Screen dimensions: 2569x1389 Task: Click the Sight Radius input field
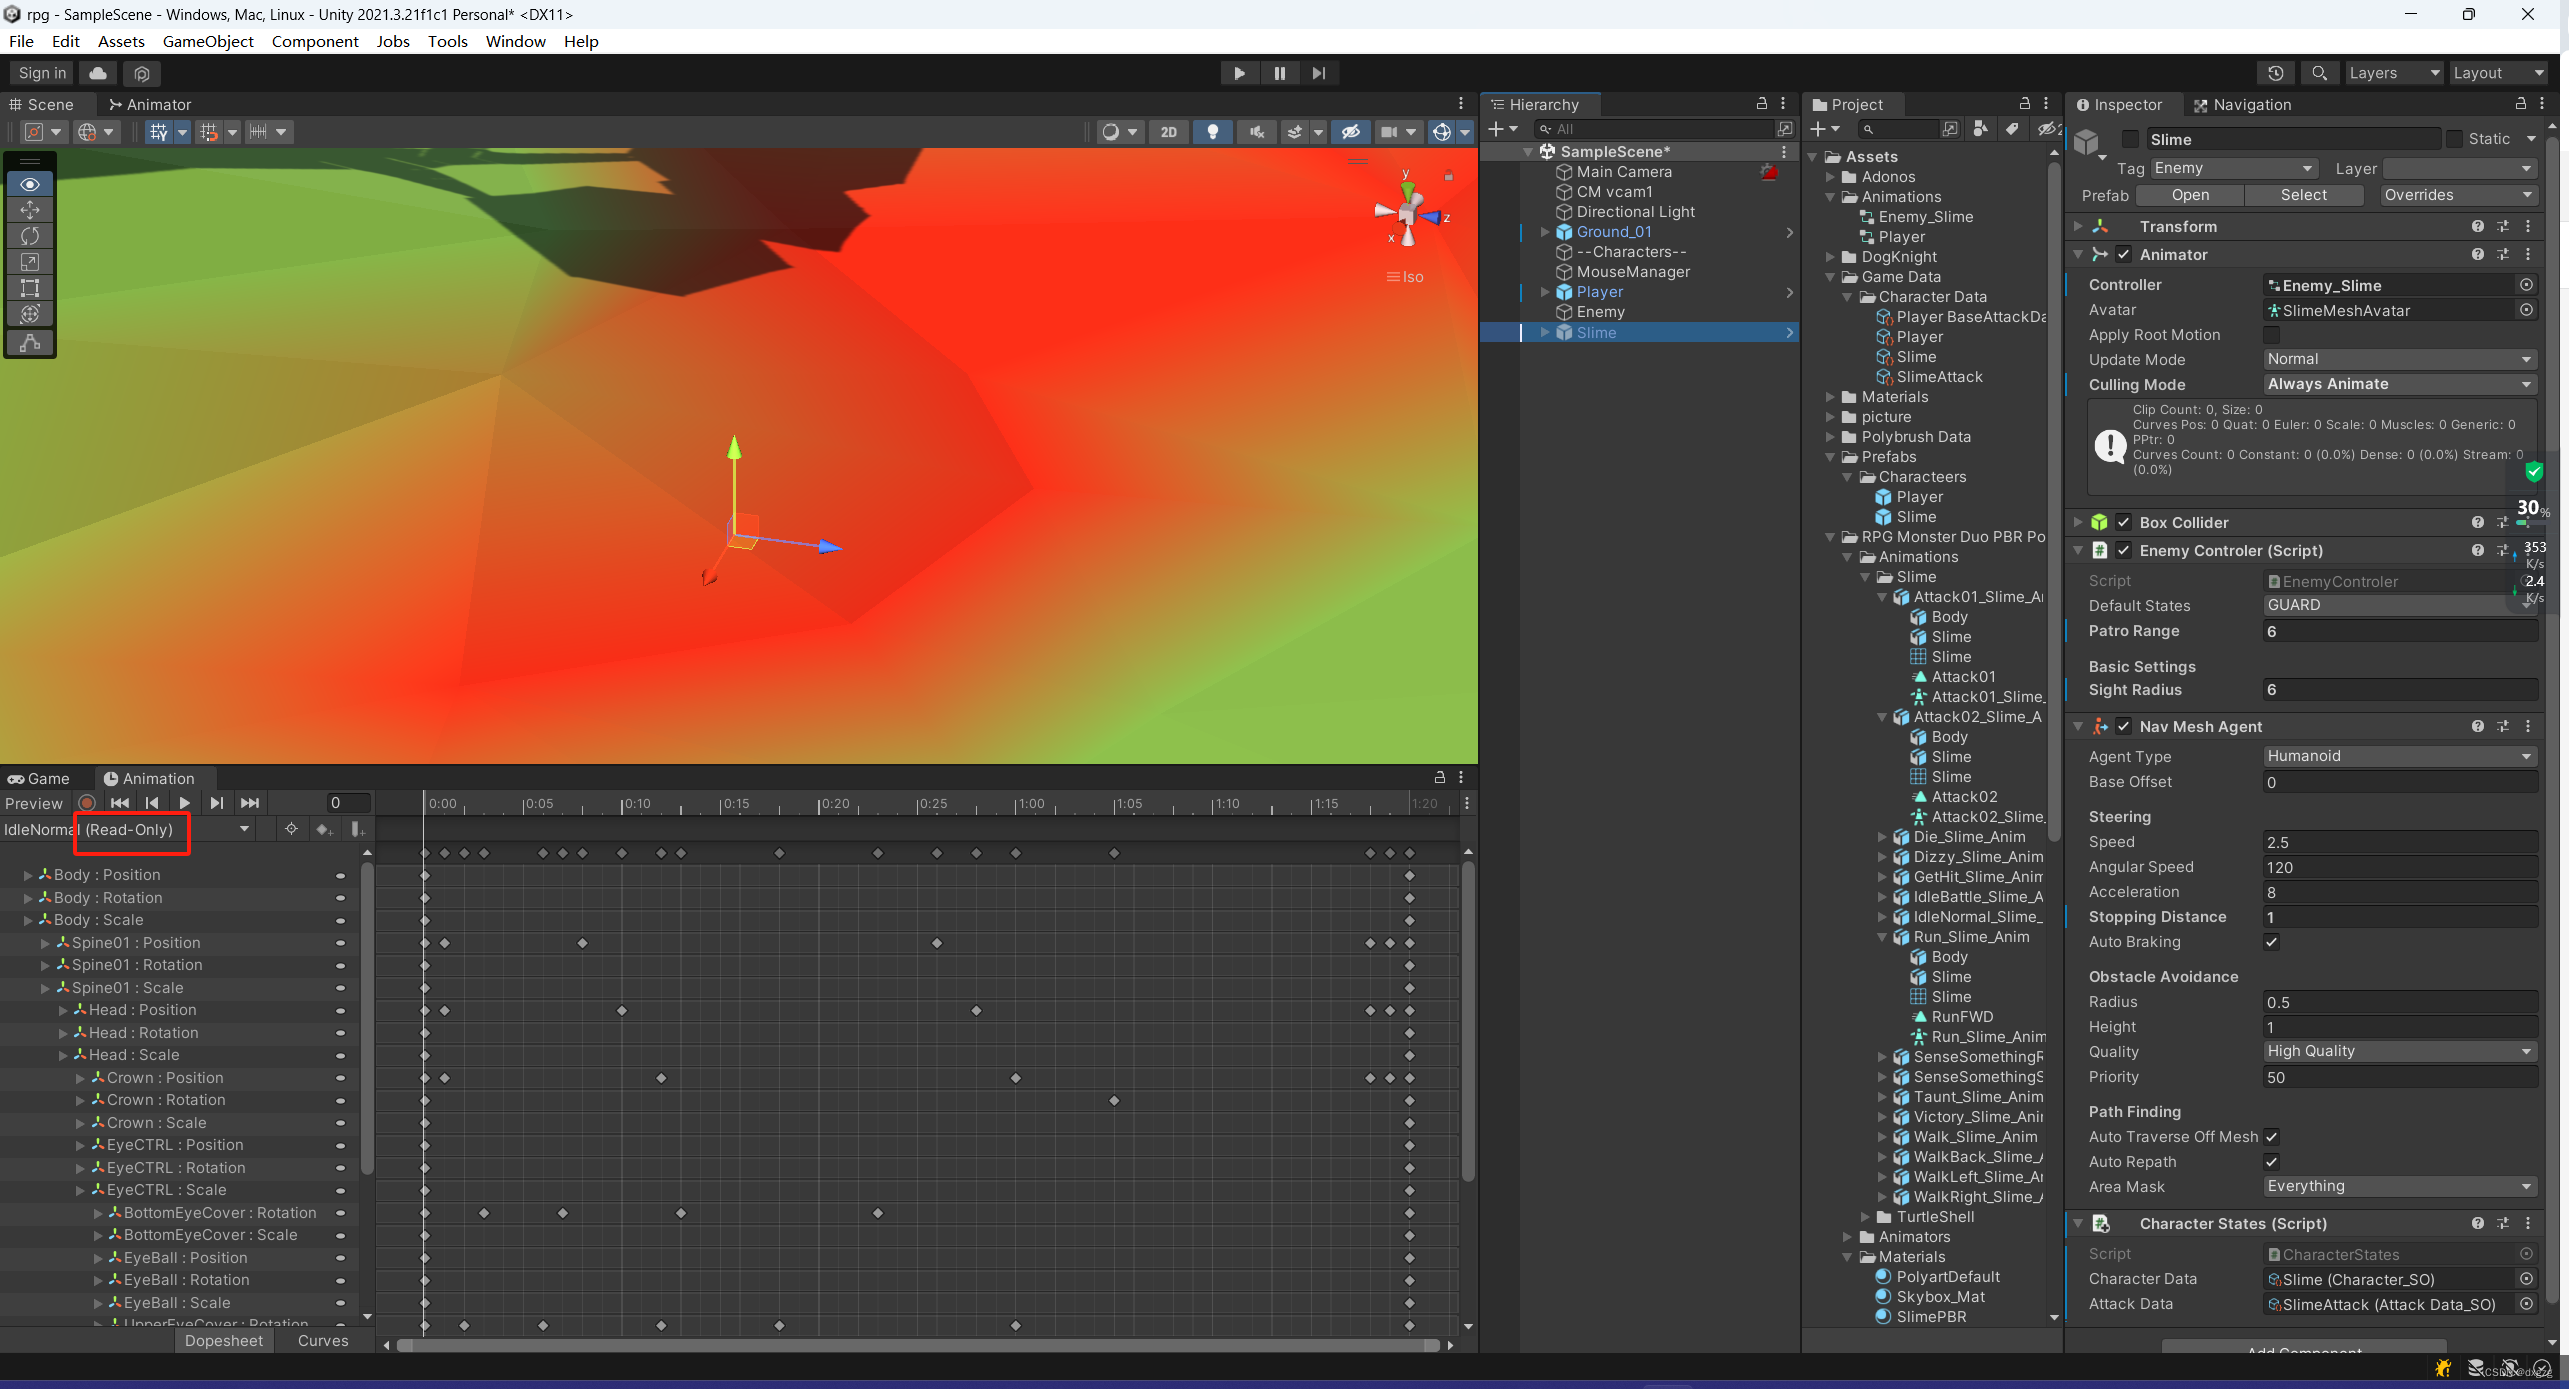(2398, 690)
